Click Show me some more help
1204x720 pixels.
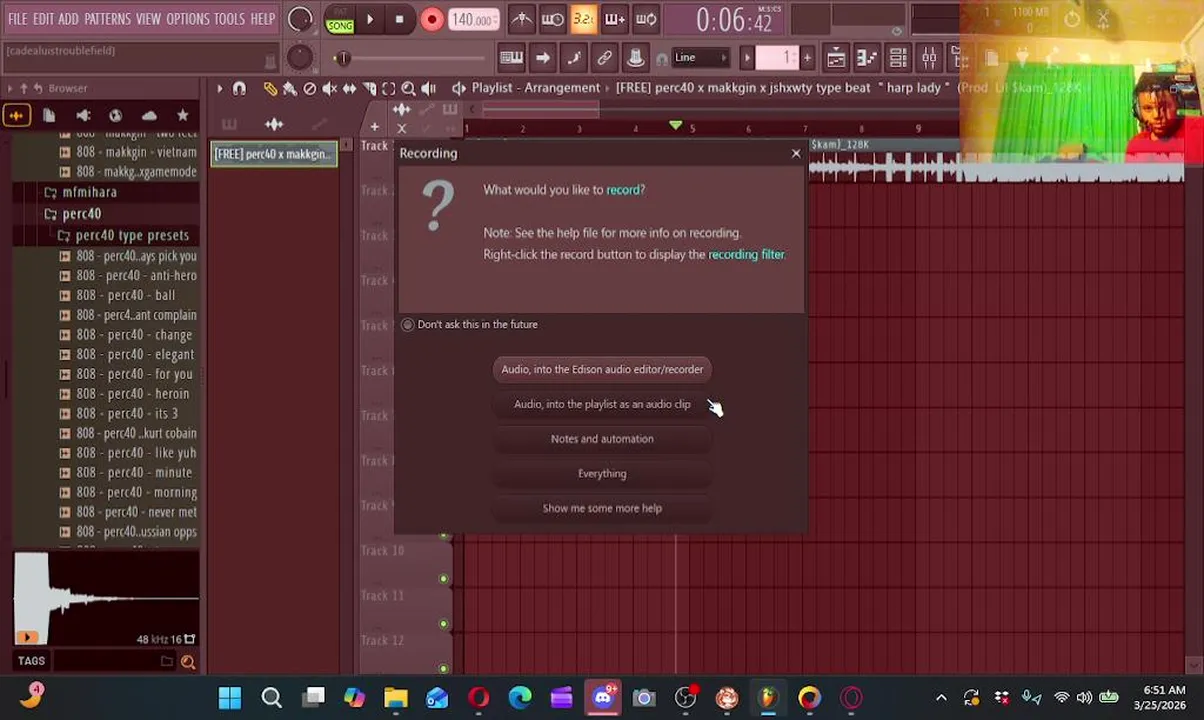[602, 508]
